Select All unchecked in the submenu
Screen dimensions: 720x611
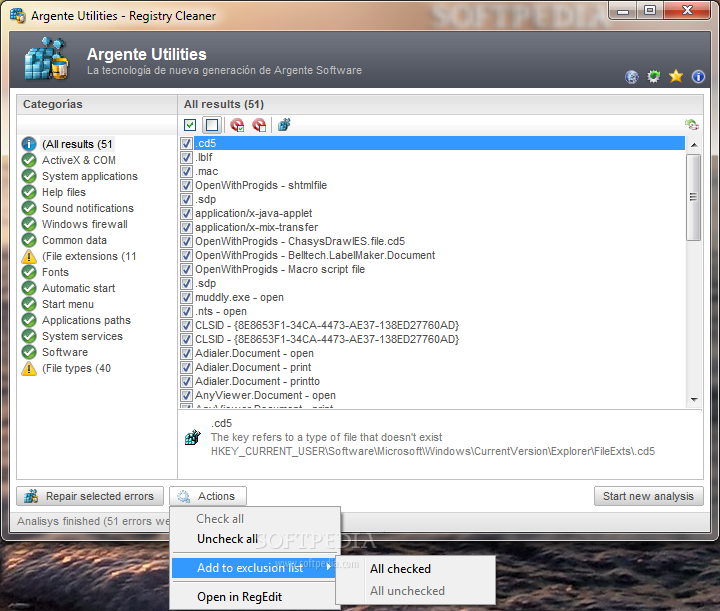pos(407,591)
